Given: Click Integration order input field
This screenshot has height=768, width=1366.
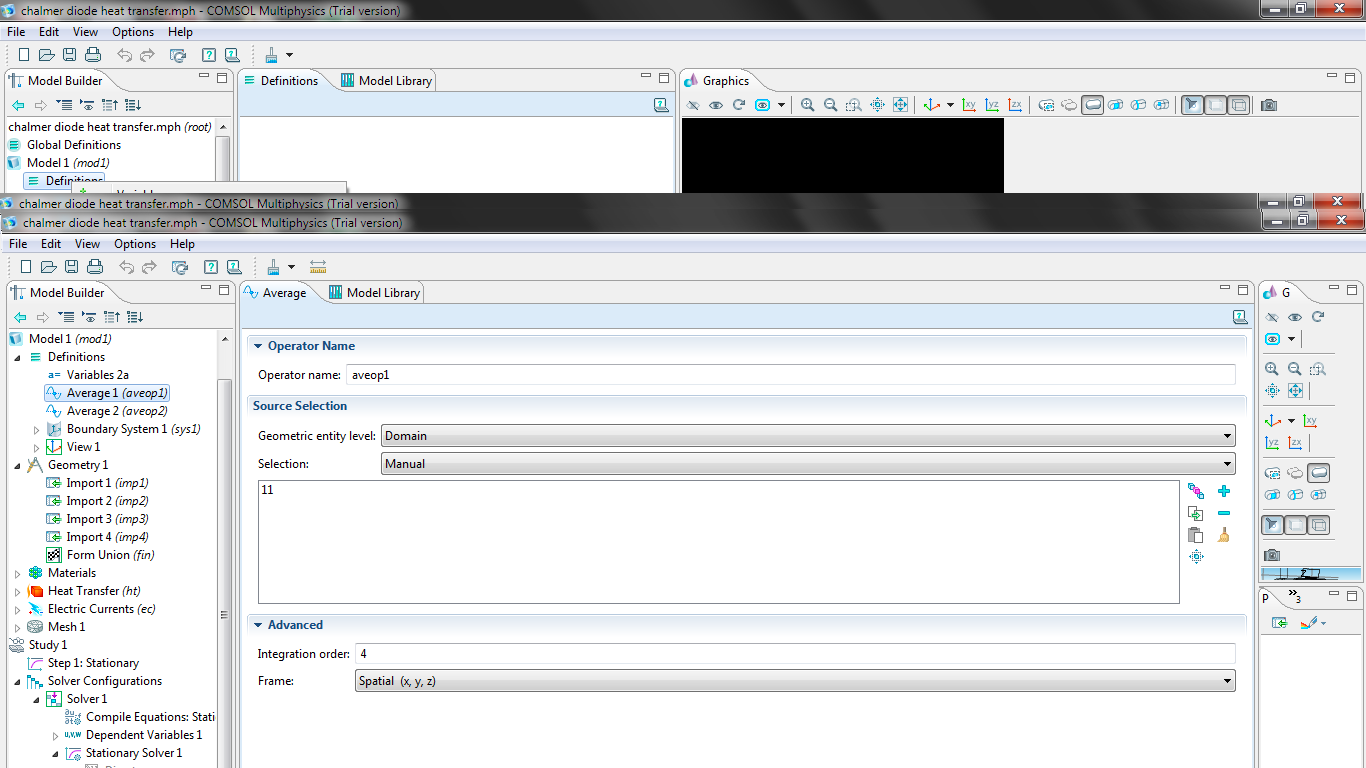Looking at the screenshot, I should pos(795,654).
